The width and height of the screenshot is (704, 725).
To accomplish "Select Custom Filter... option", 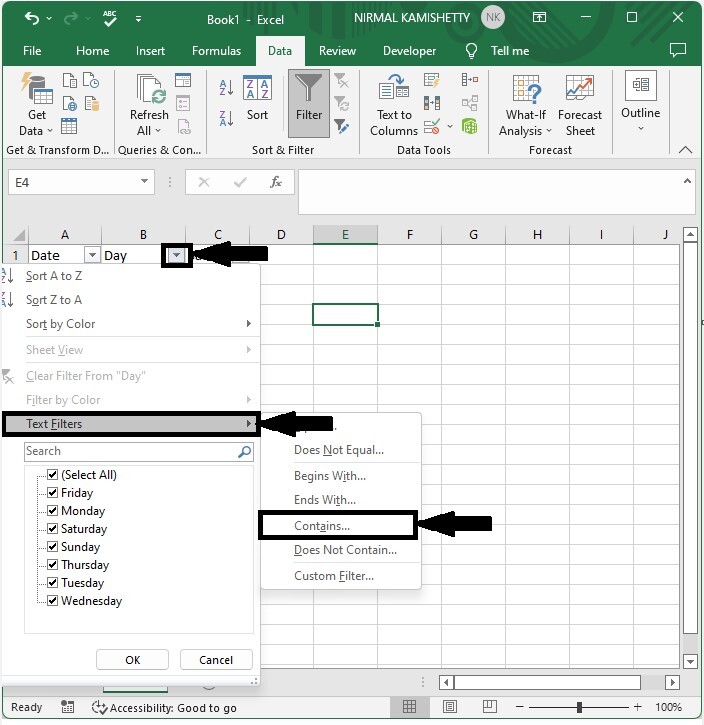I will click(341, 576).
